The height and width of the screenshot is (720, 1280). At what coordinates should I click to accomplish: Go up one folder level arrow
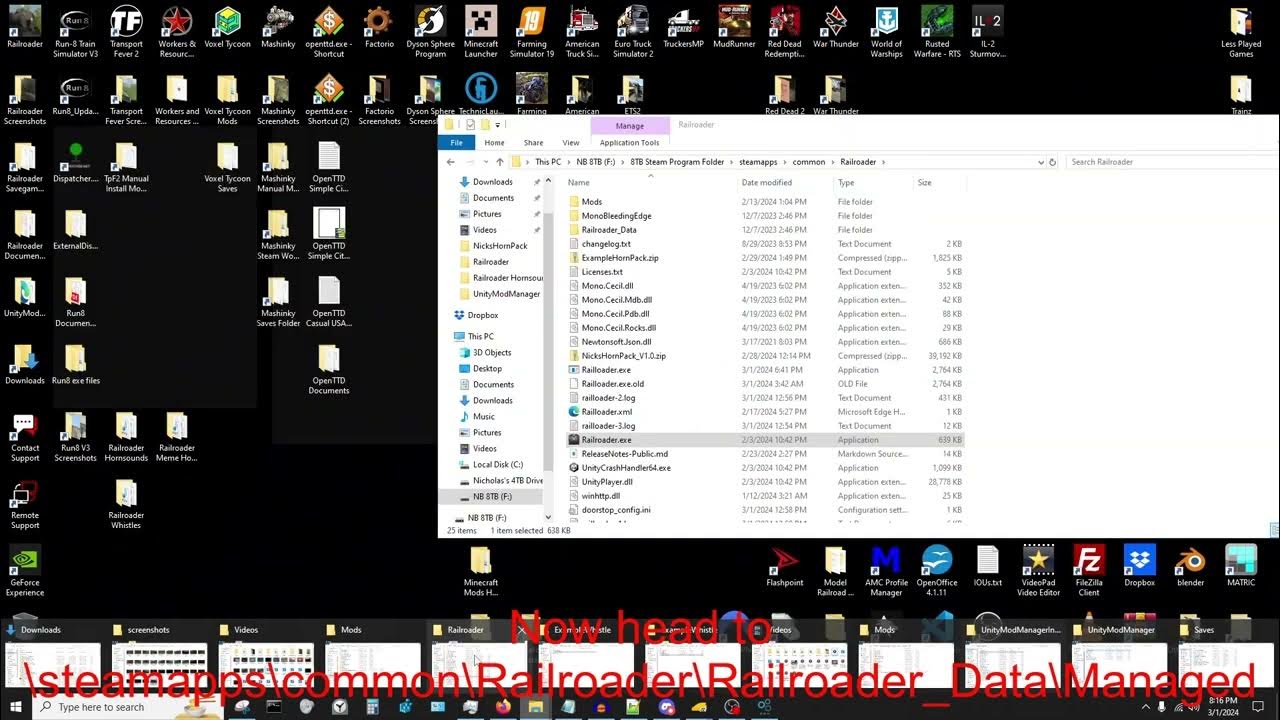click(x=500, y=162)
